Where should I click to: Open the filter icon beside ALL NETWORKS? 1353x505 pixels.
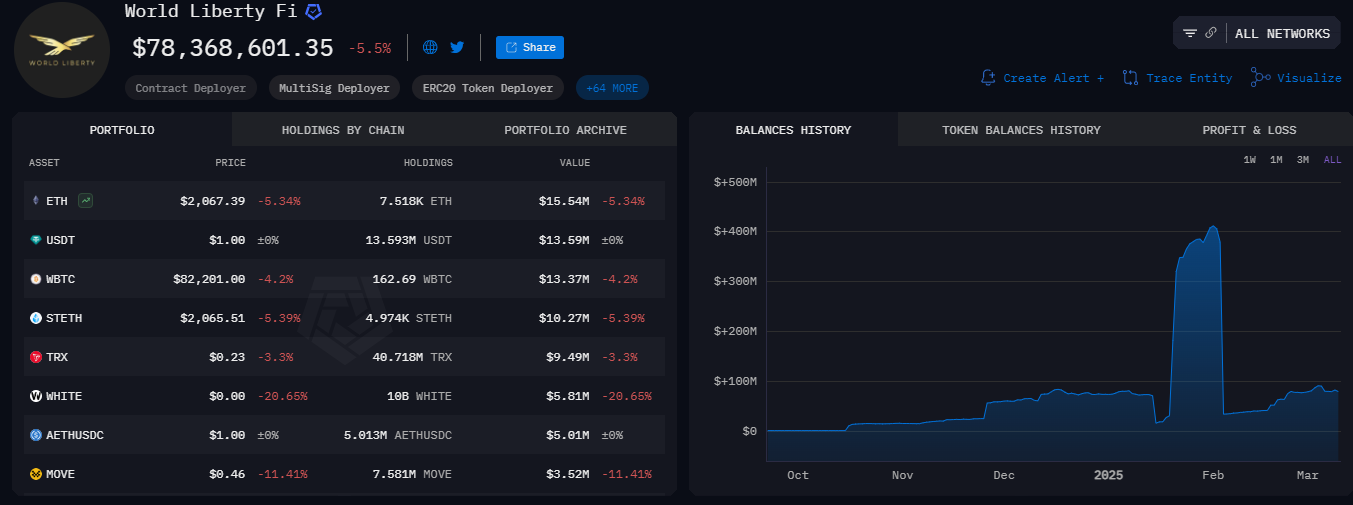[x=1190, y=33]
